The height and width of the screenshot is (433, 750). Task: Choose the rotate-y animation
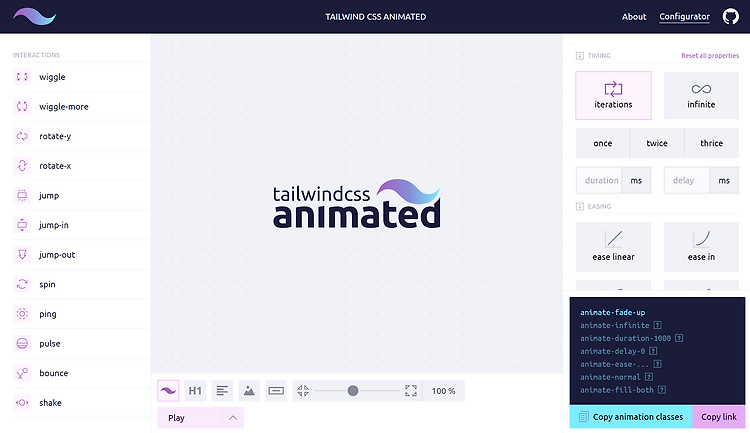81,136
